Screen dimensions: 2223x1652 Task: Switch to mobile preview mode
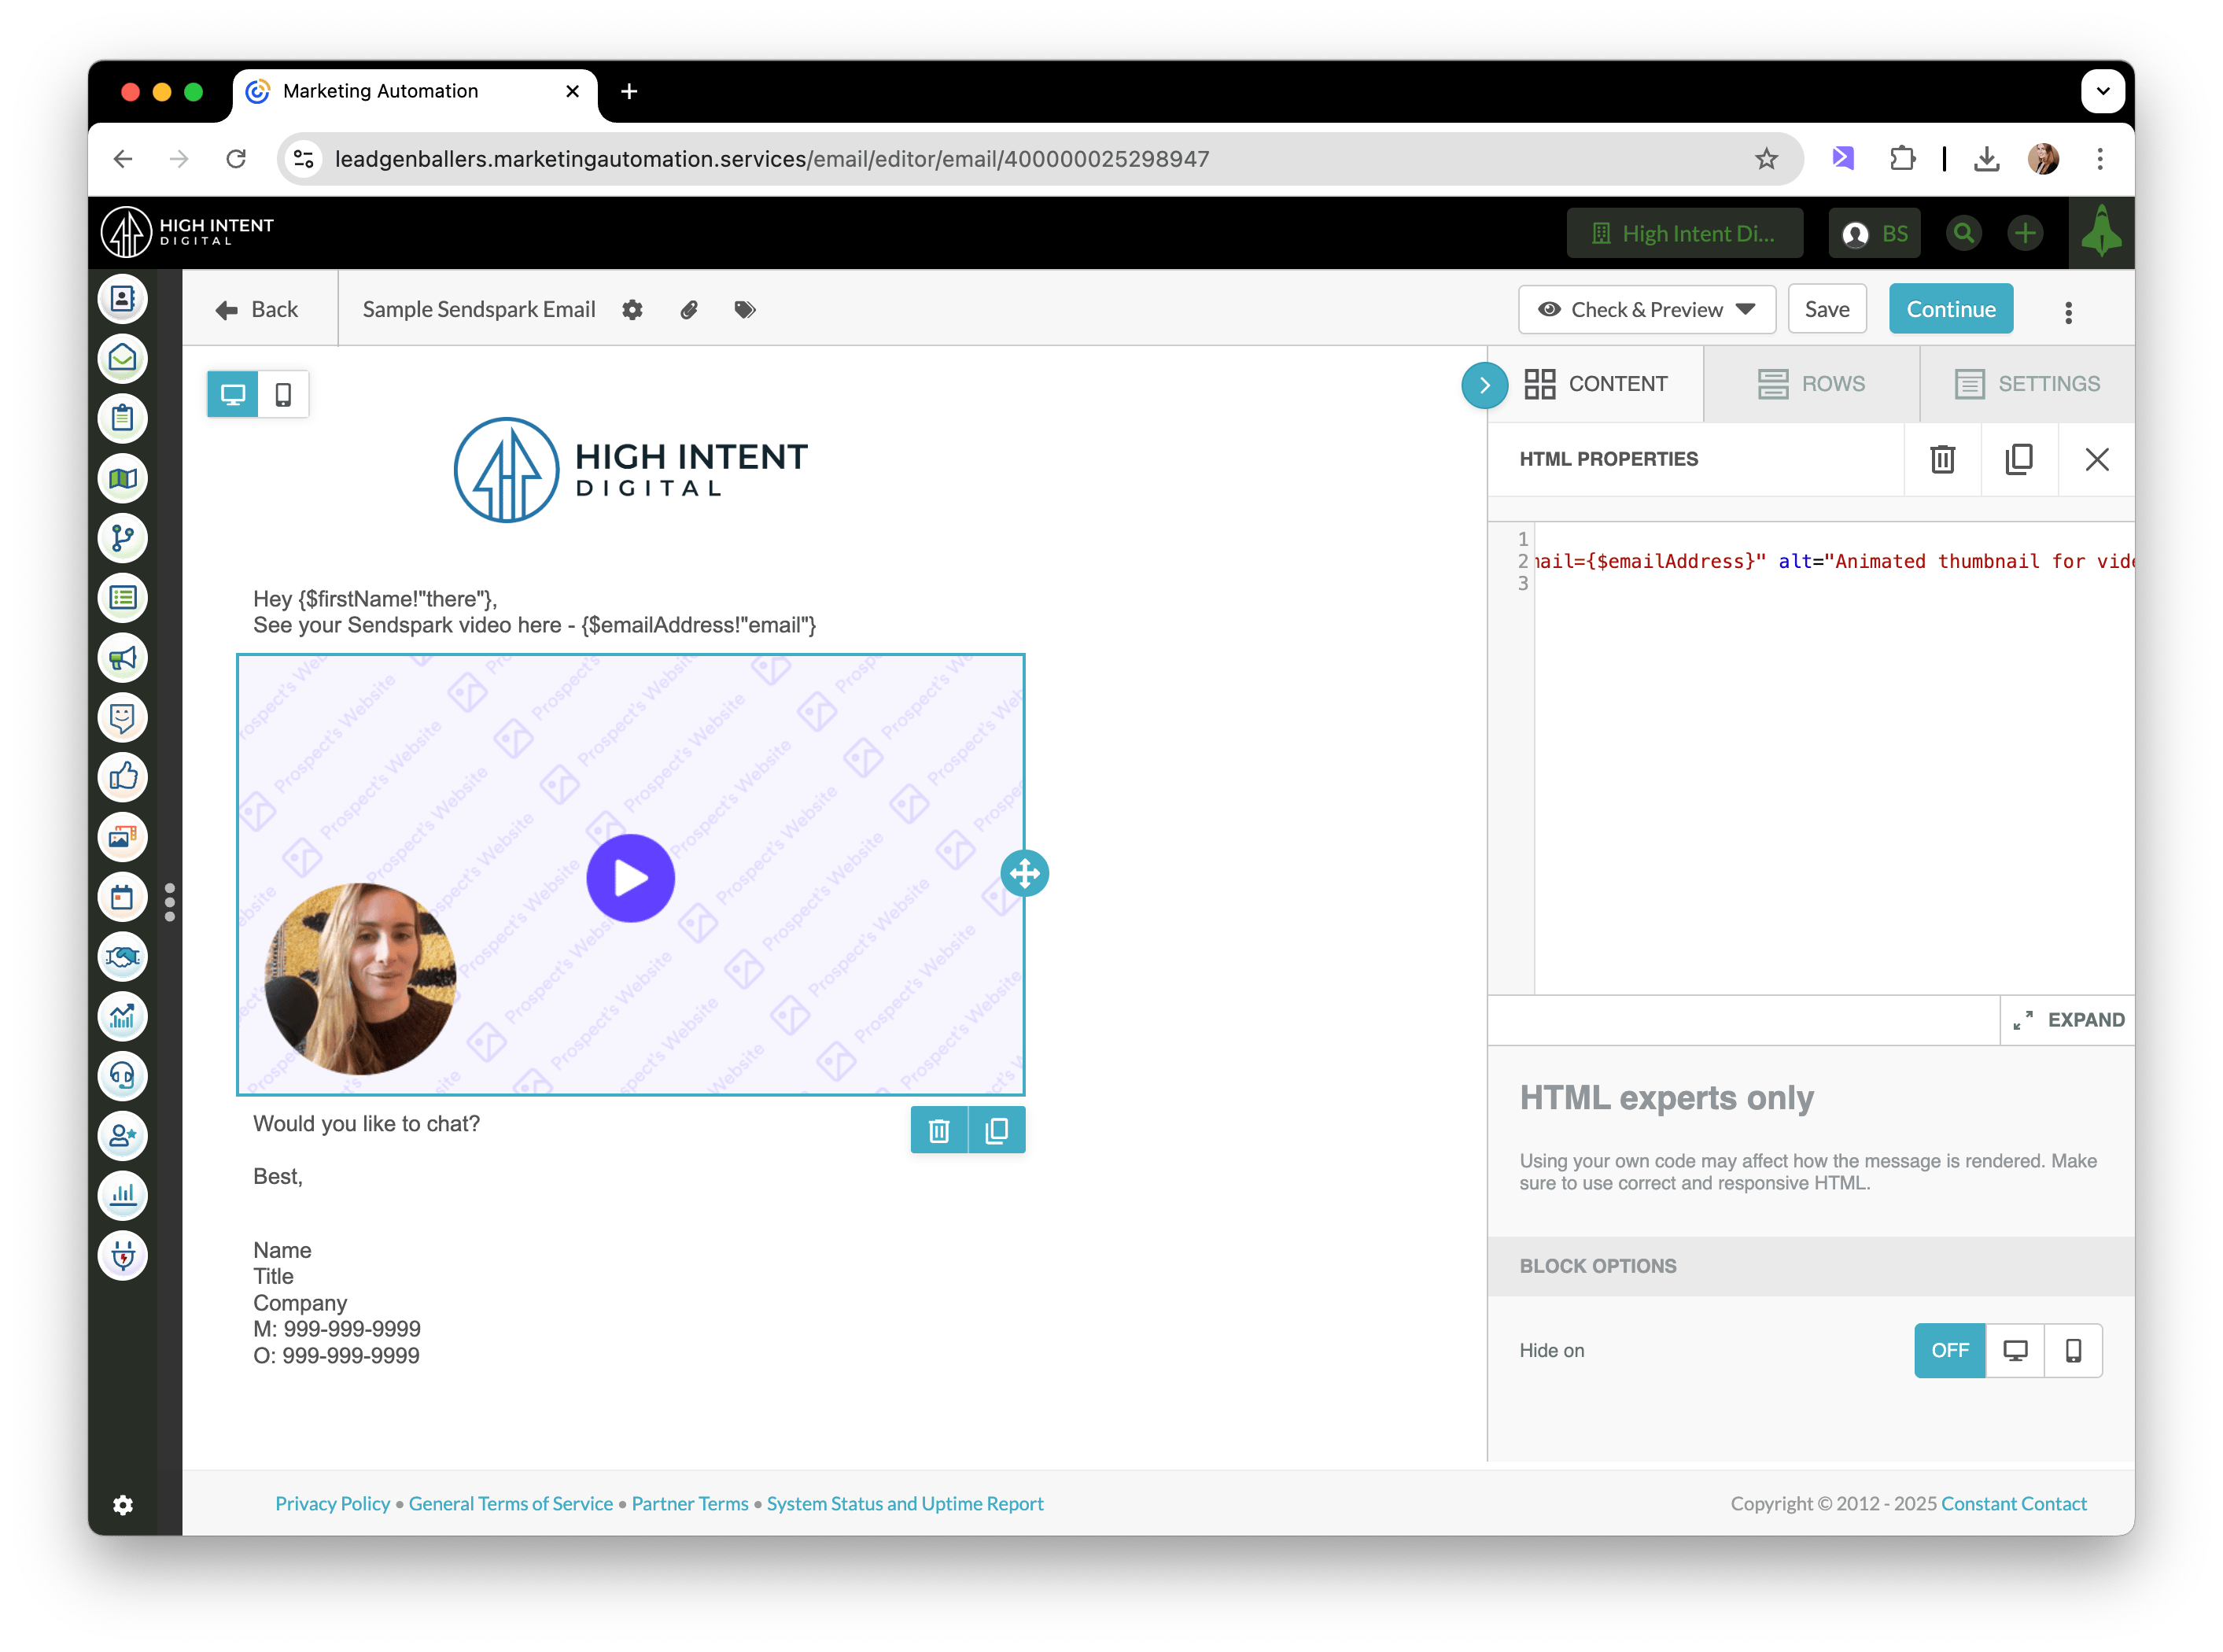click(283, 394)
